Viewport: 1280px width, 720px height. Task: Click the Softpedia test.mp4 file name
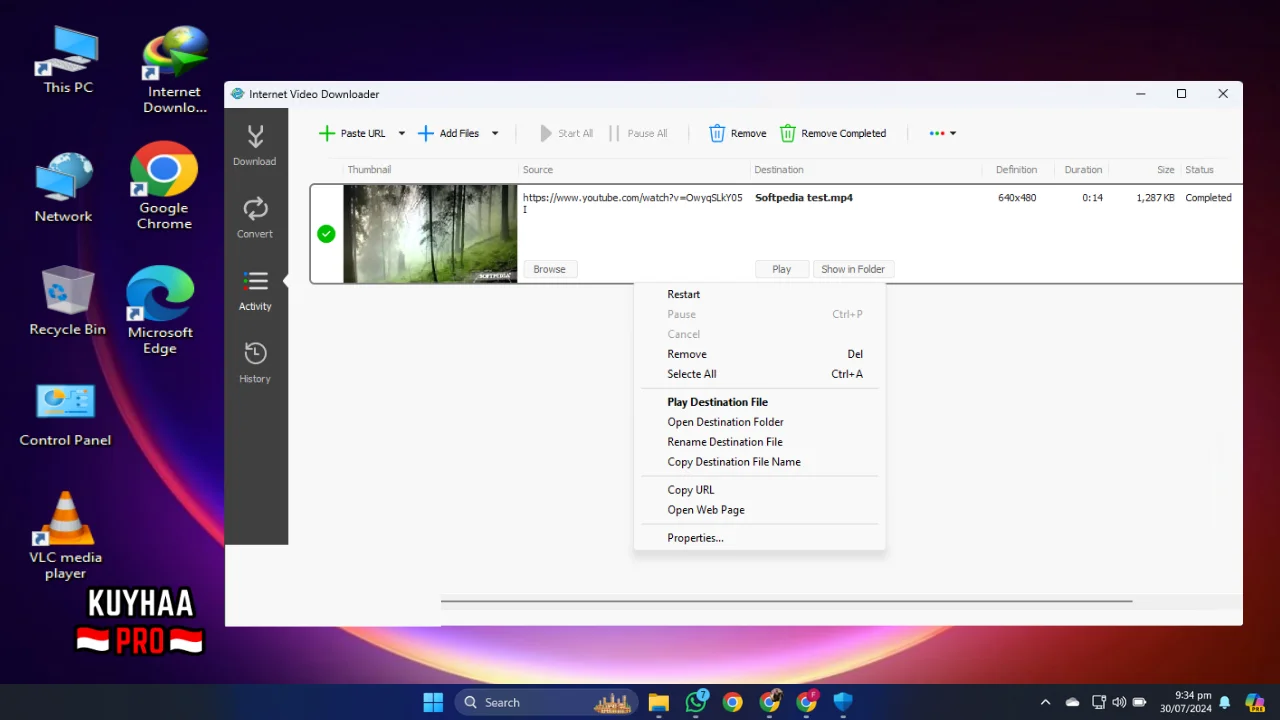tap(804, 198)
